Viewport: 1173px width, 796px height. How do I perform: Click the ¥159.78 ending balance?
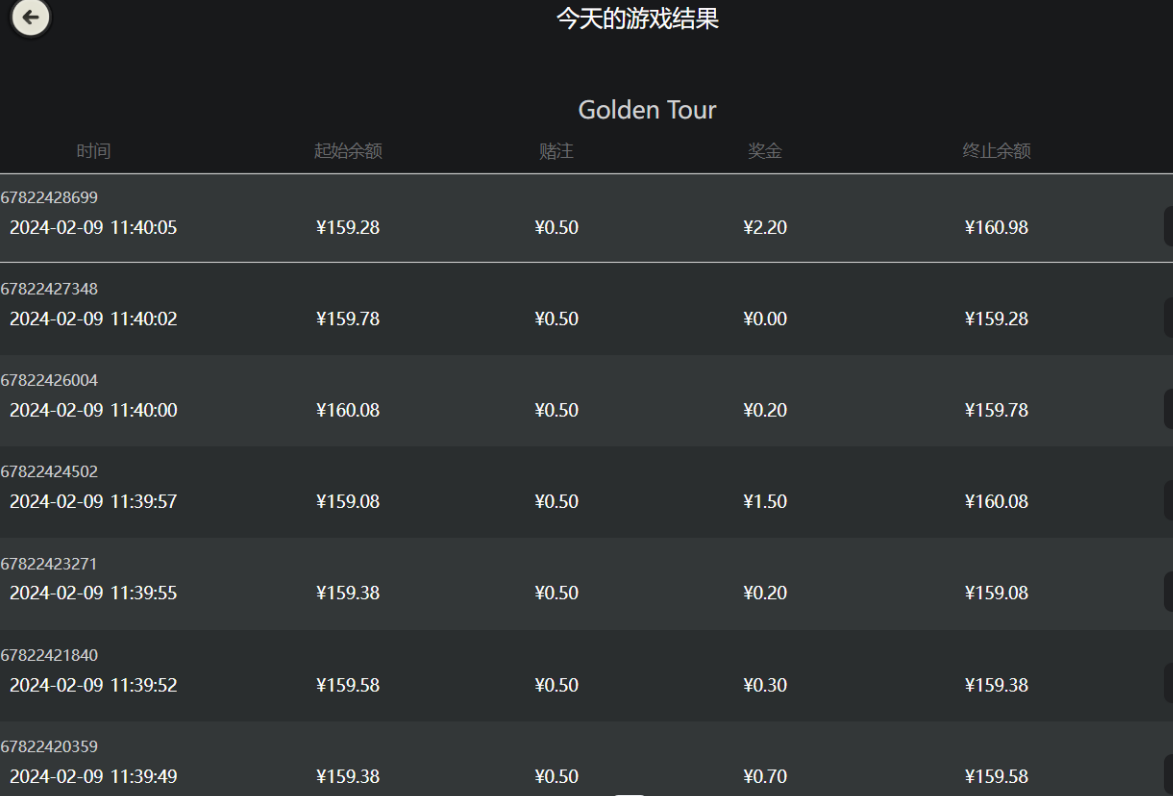(x=996, y=410)
